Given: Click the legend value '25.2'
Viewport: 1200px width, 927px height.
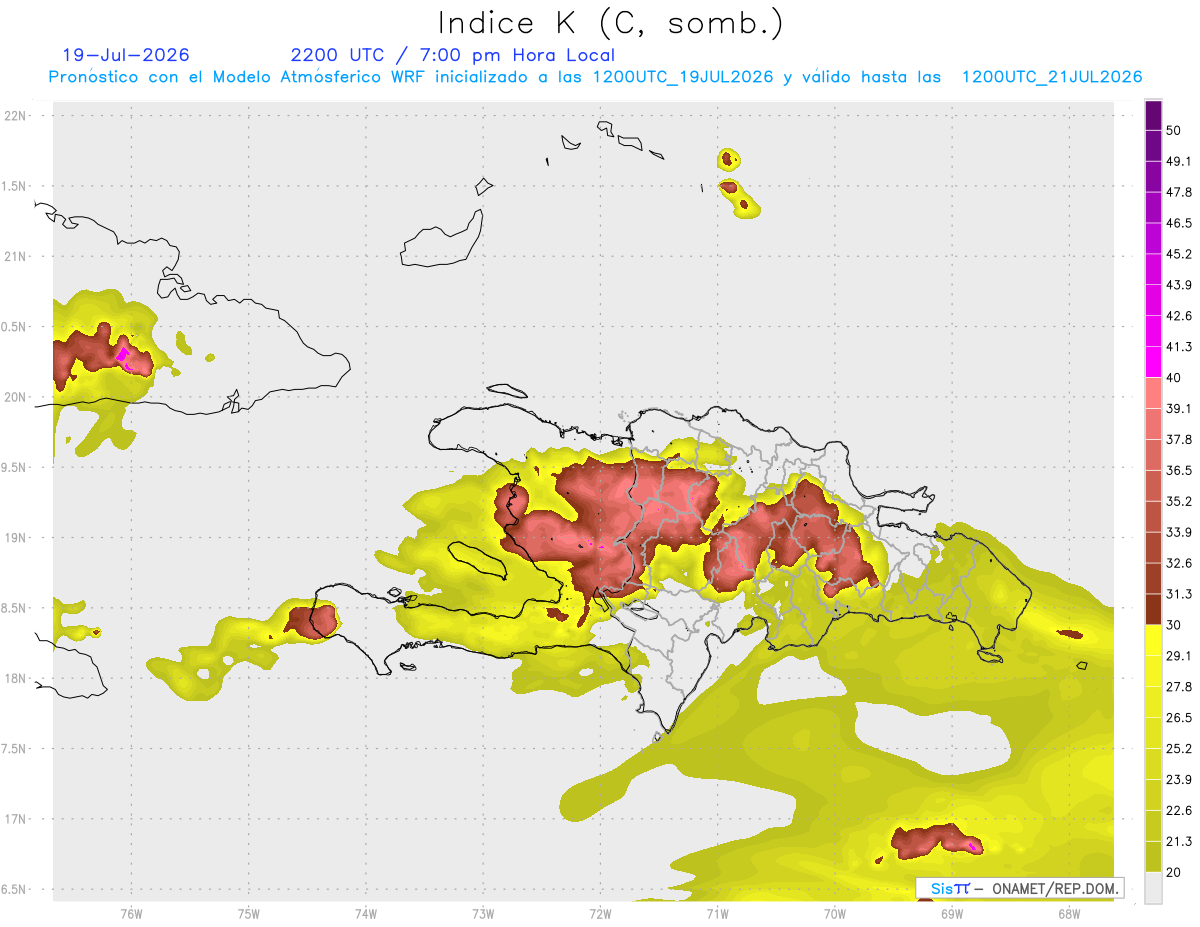Looking at the screenshot, I should pos(1179,749).
